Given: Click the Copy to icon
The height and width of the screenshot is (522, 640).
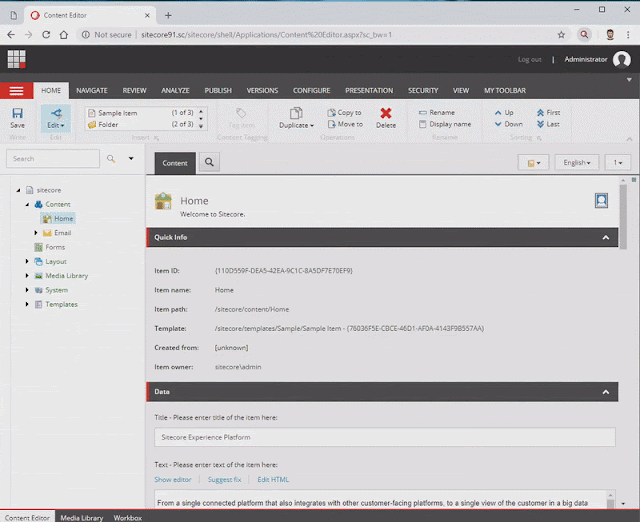Looking at the screenshot, I should click(331, 113).
